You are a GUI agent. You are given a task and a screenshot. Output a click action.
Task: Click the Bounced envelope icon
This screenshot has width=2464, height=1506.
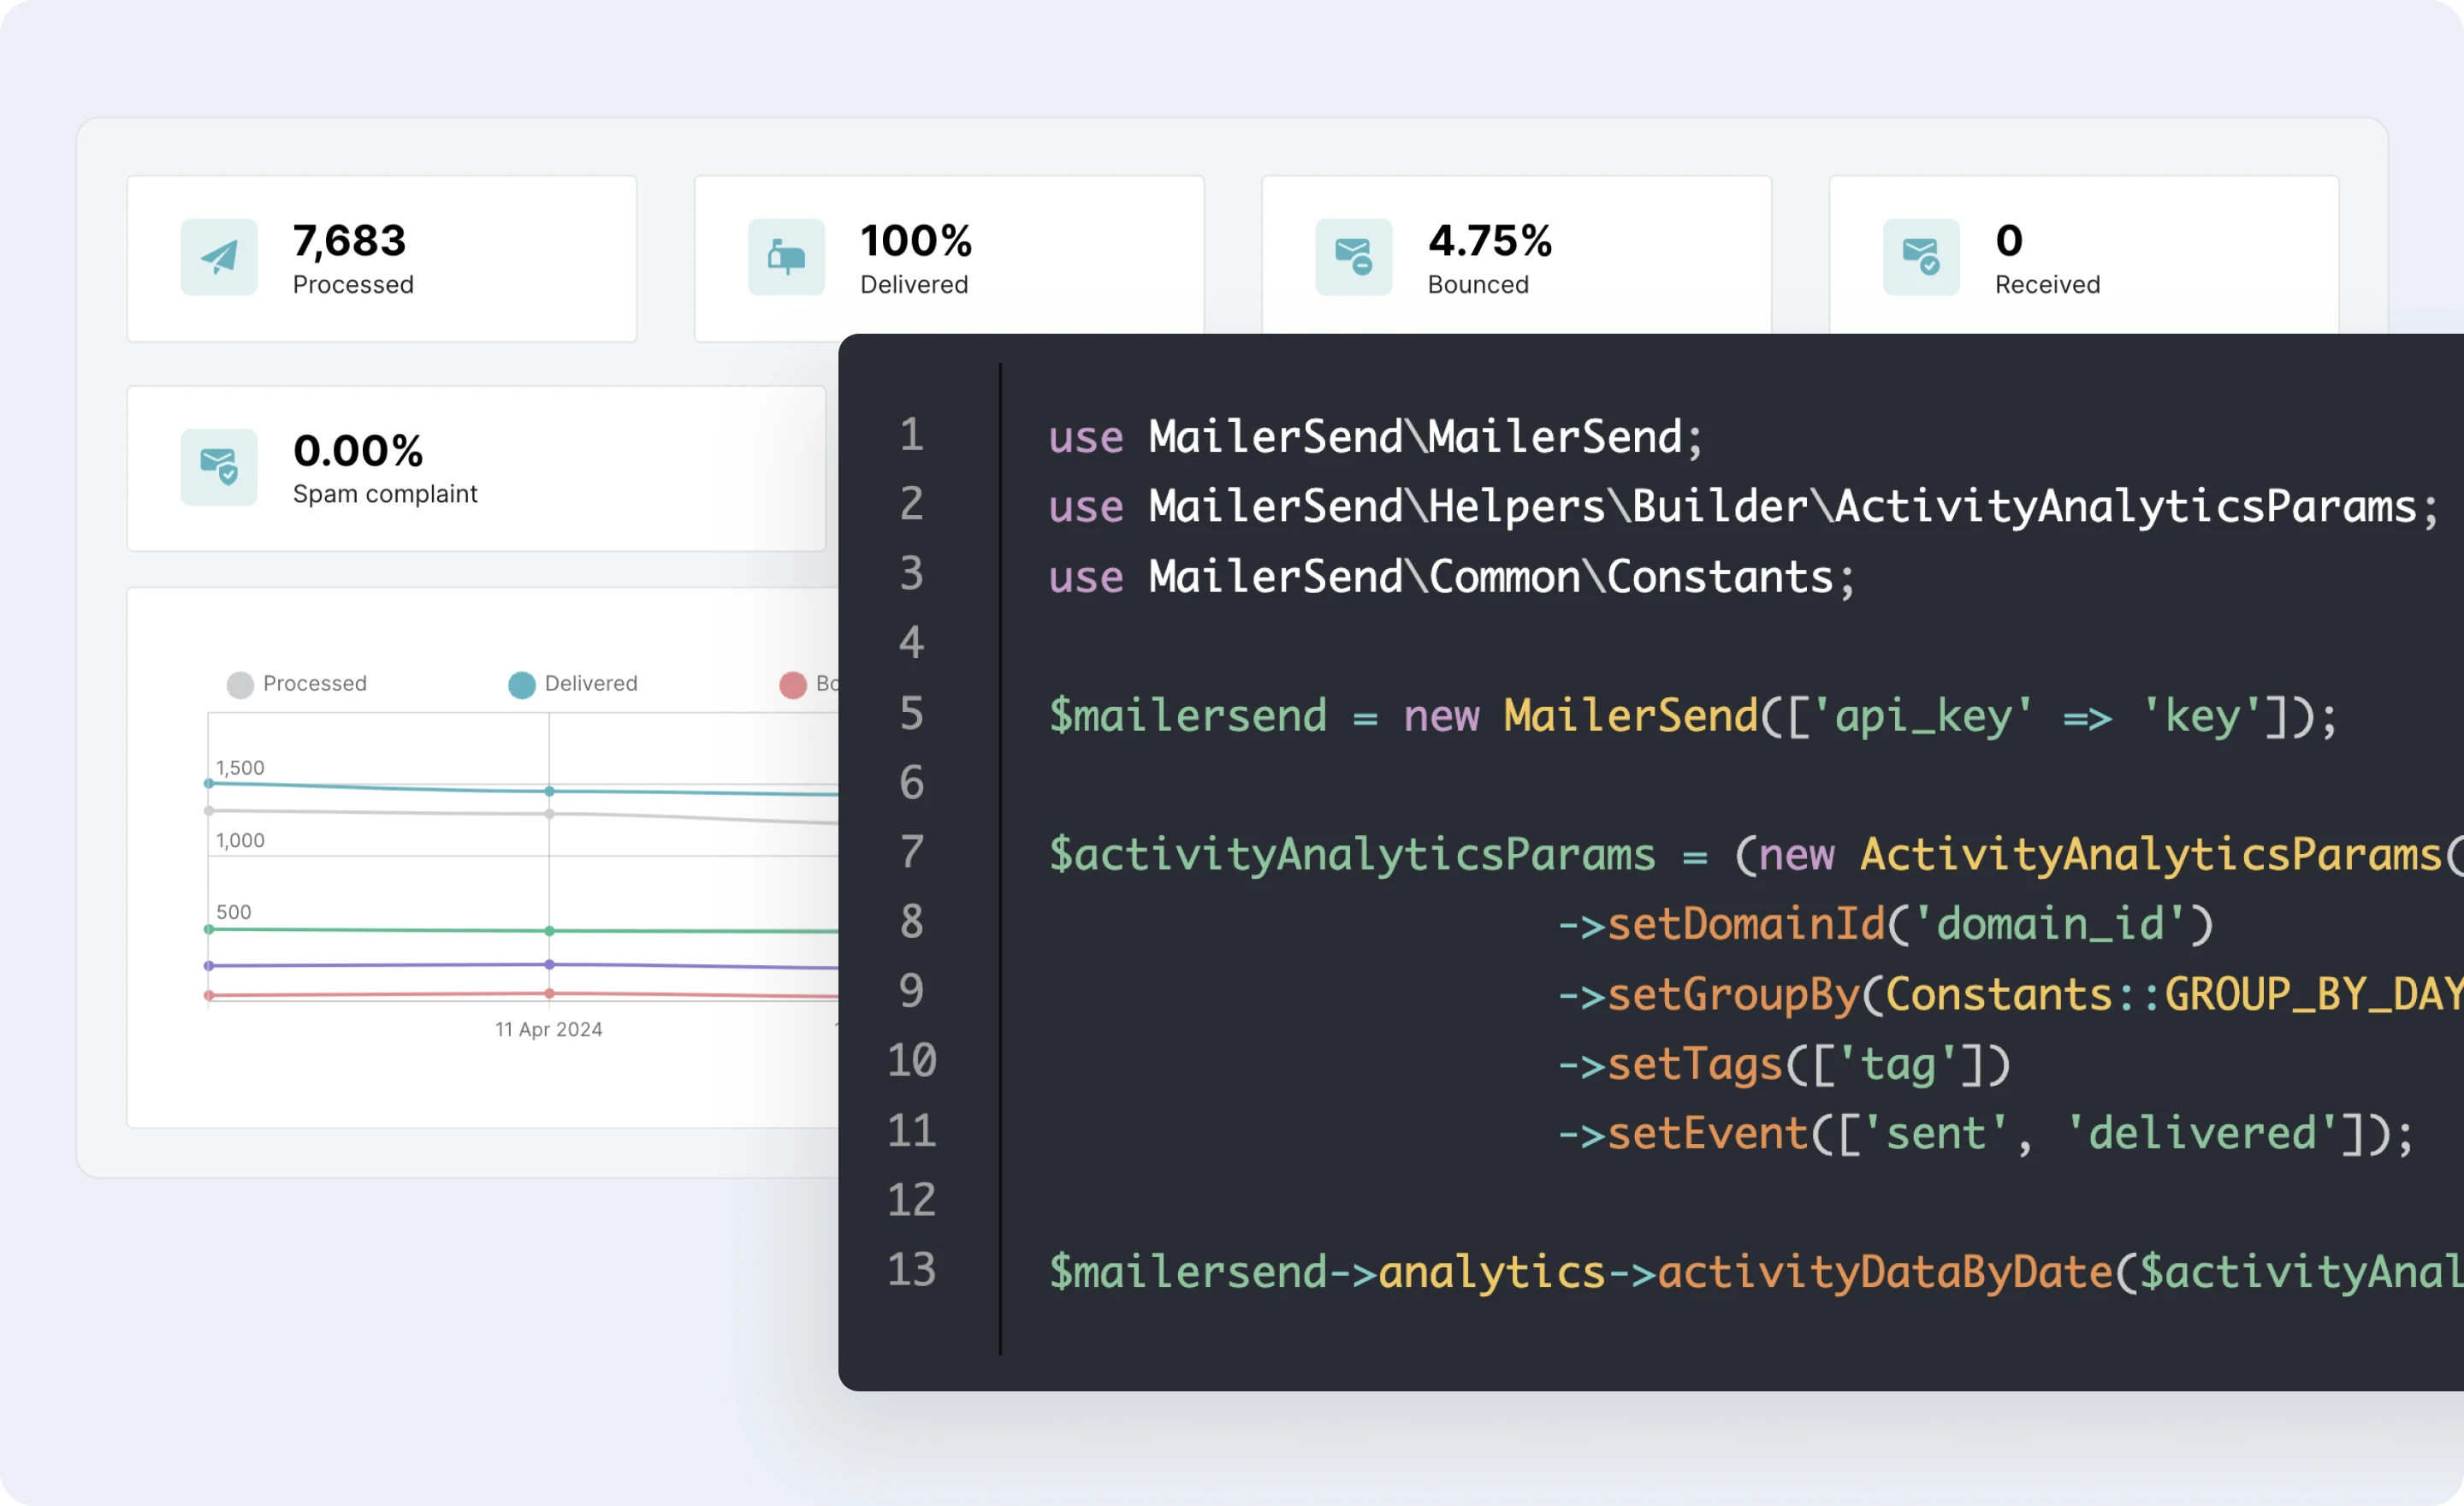1353,257
